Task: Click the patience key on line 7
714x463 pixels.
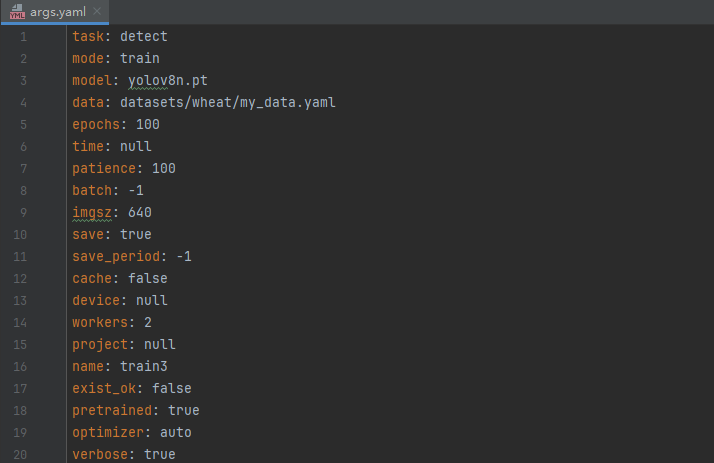Action: pos(104,169)
